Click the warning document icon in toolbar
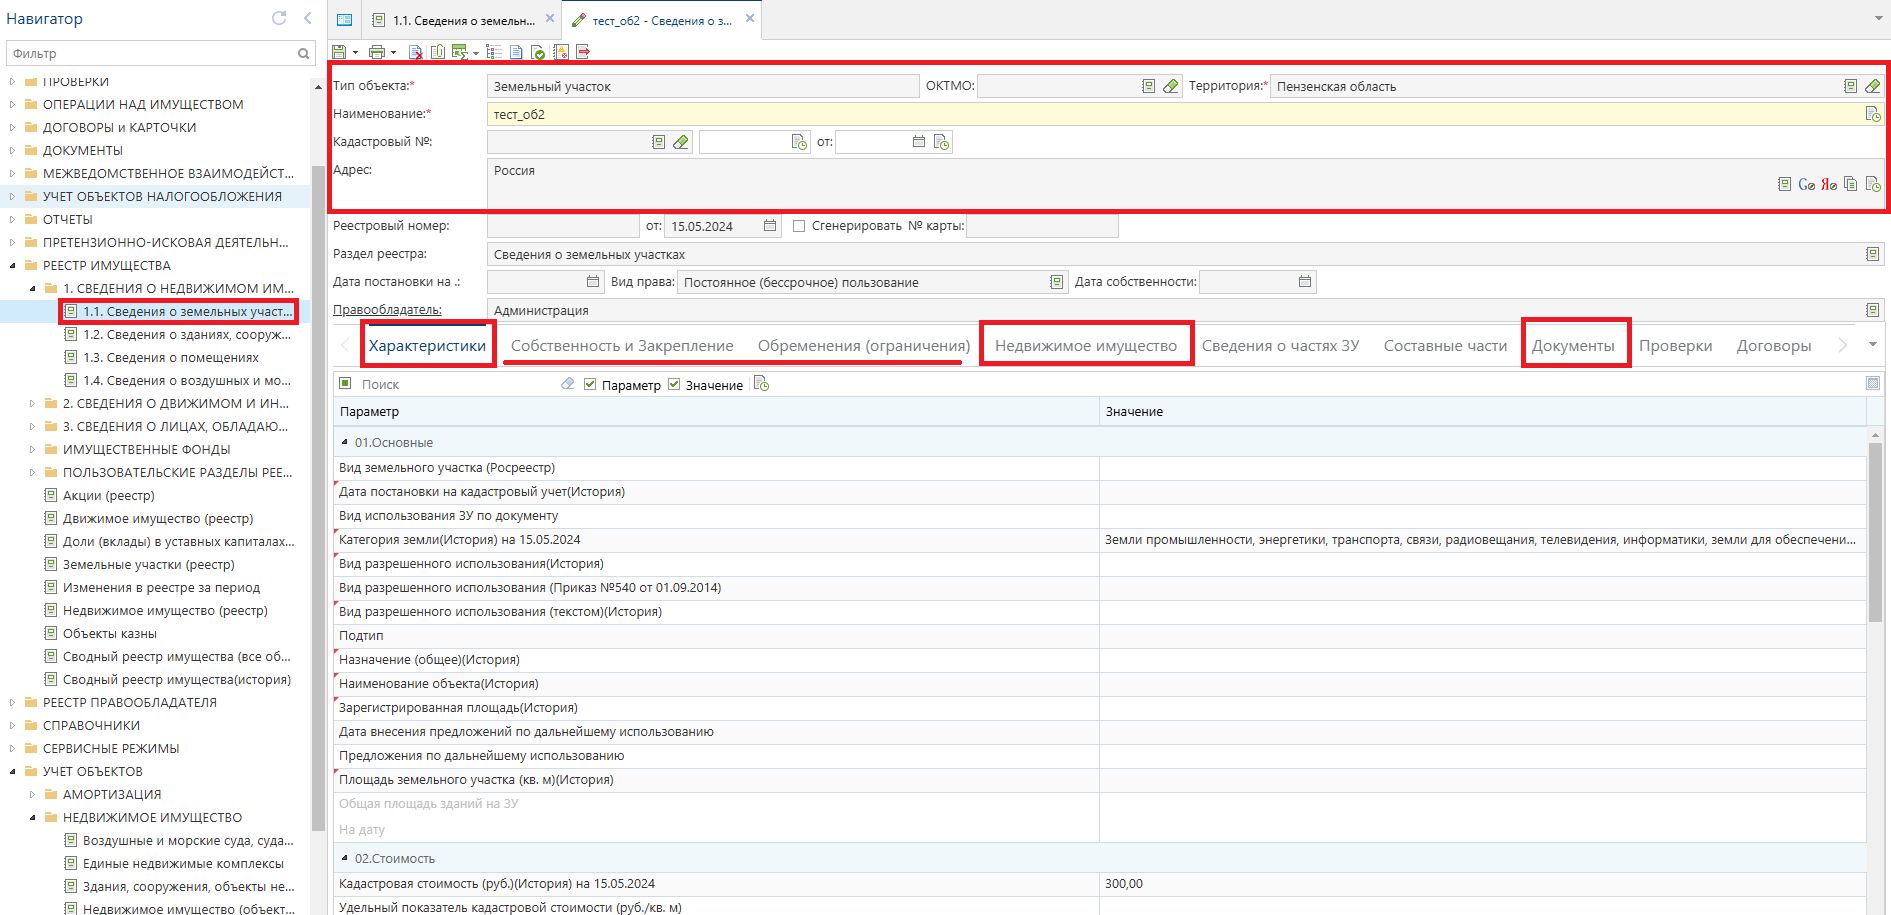Image resolution: width=1891 pixels, height=915 pixels. (x=561, y=52)
